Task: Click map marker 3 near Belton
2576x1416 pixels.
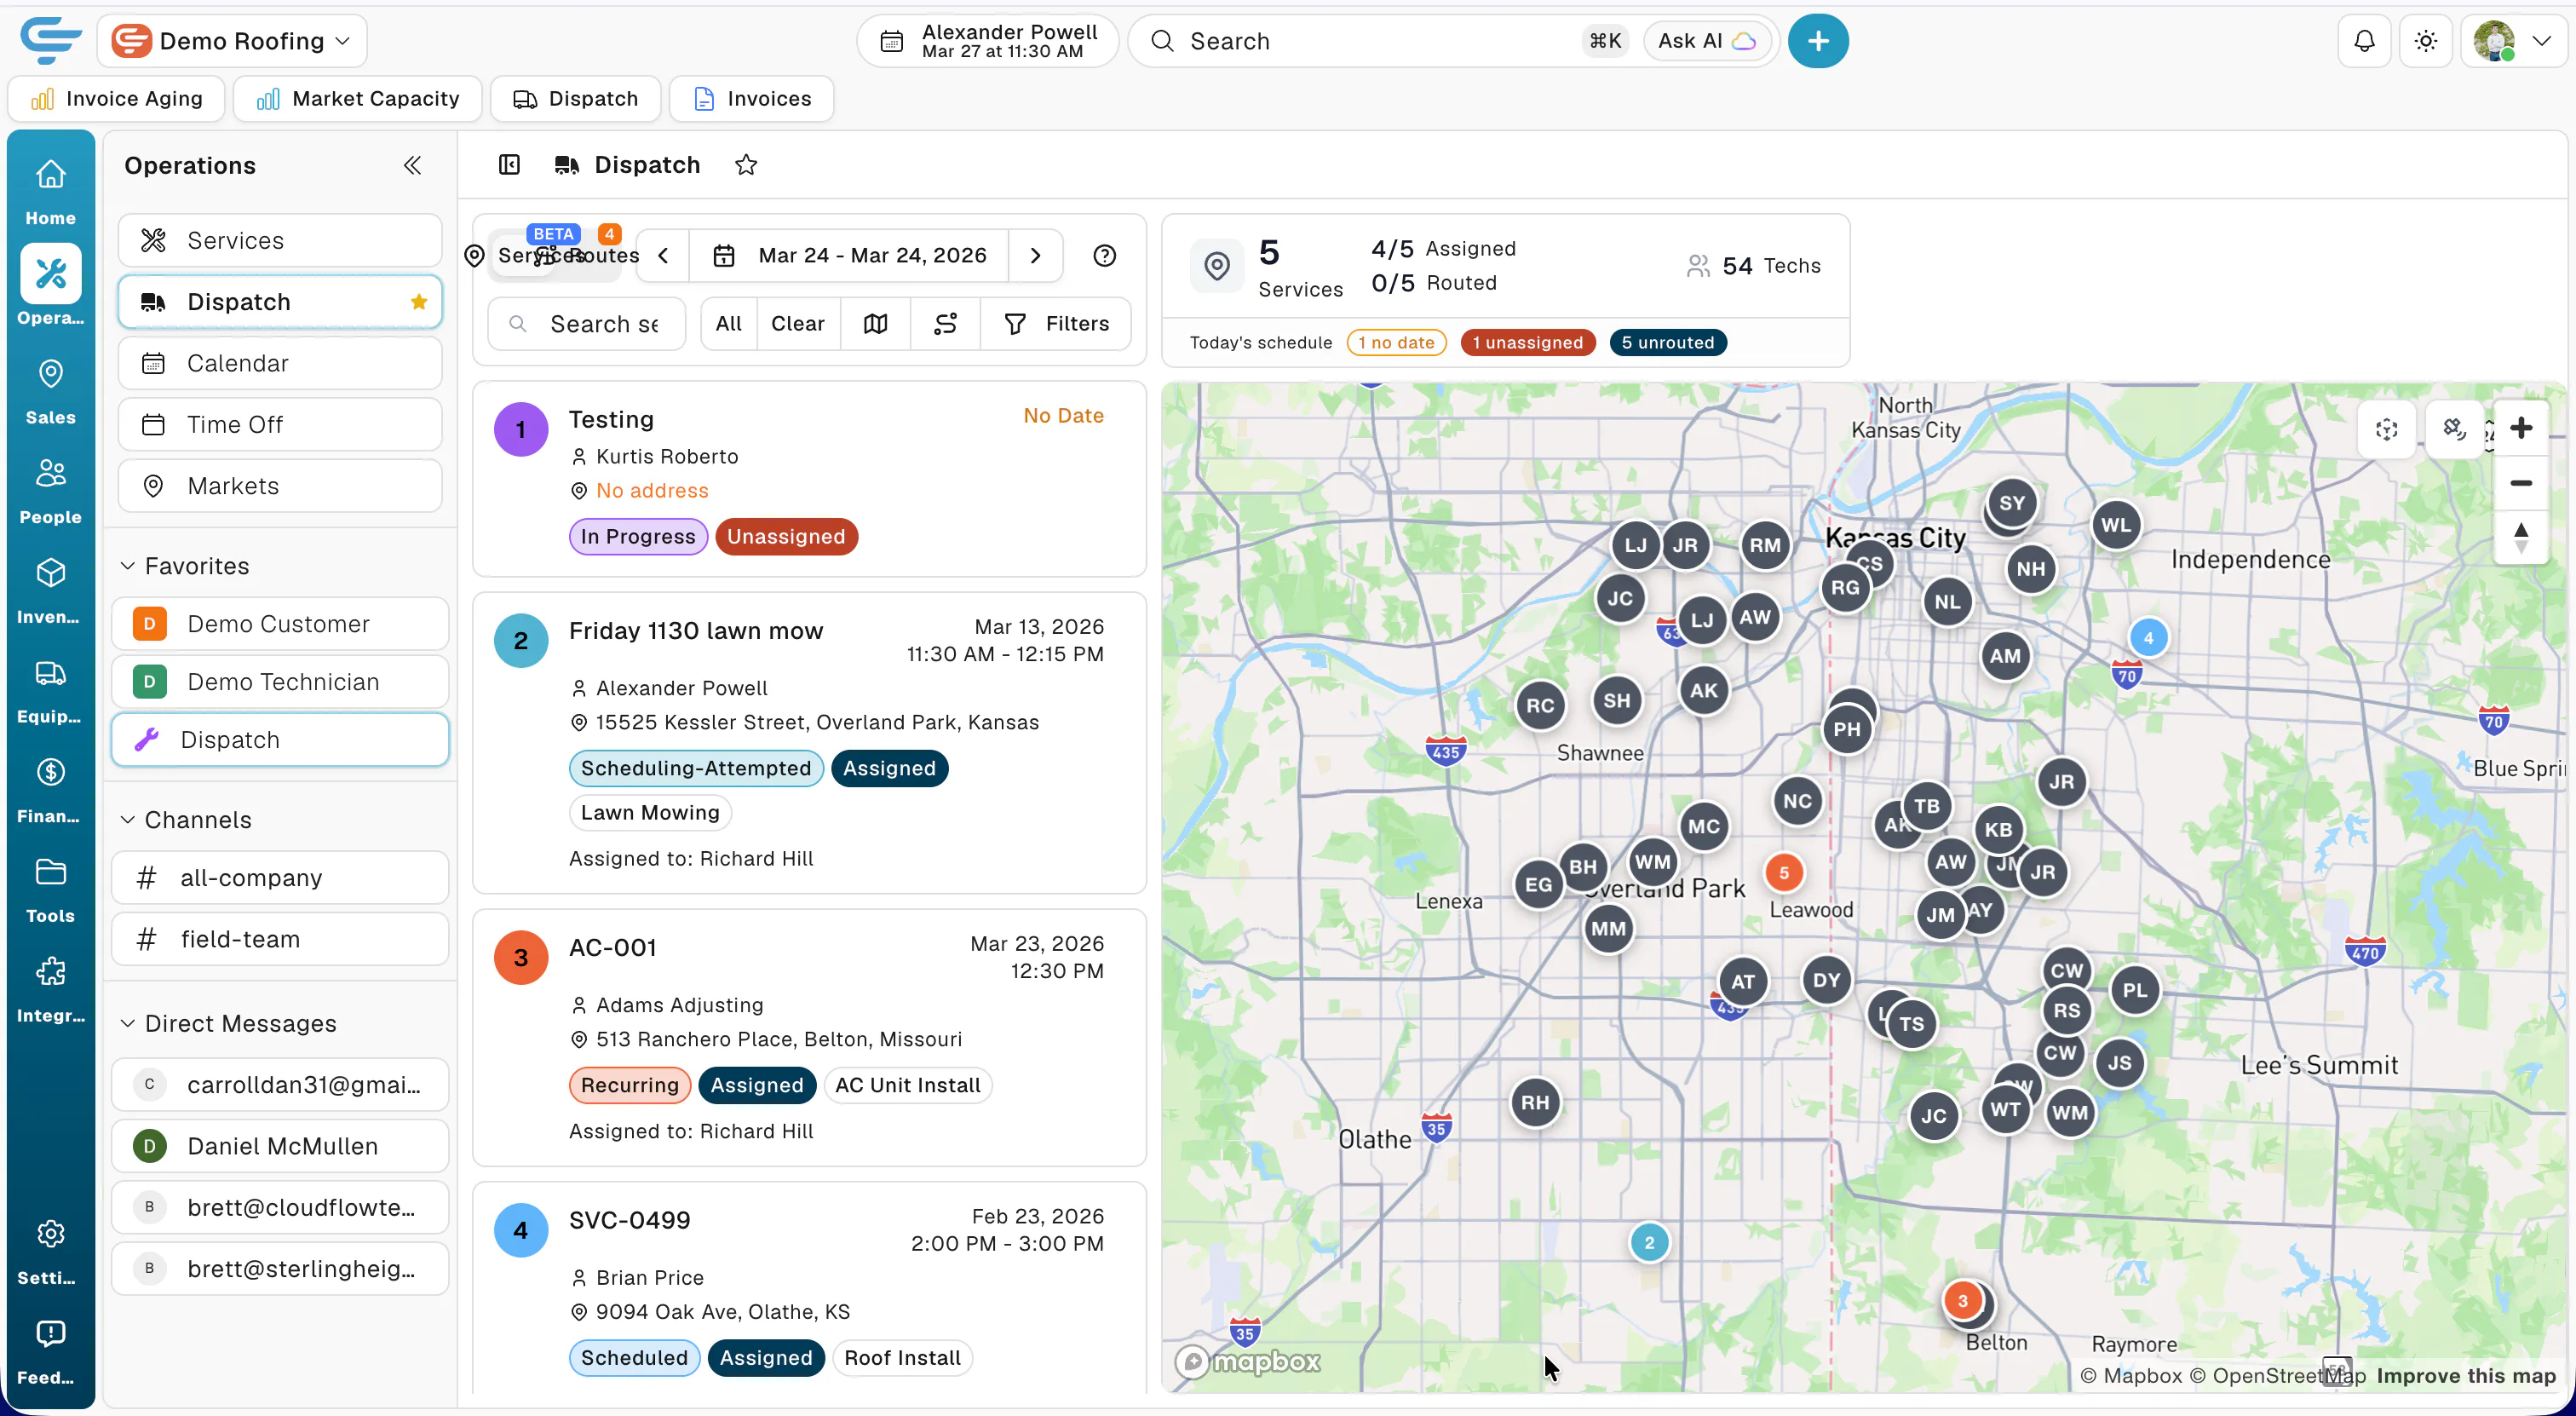Action: (x=1962, y=1301)
